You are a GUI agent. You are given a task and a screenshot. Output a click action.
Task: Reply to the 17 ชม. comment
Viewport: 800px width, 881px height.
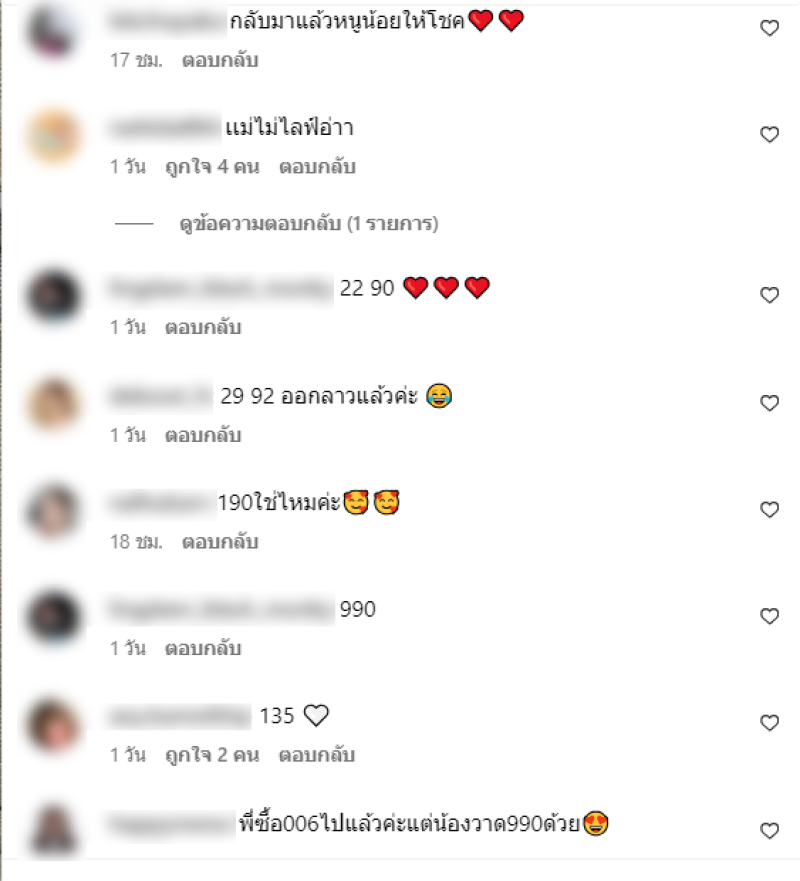click(220, 60)
